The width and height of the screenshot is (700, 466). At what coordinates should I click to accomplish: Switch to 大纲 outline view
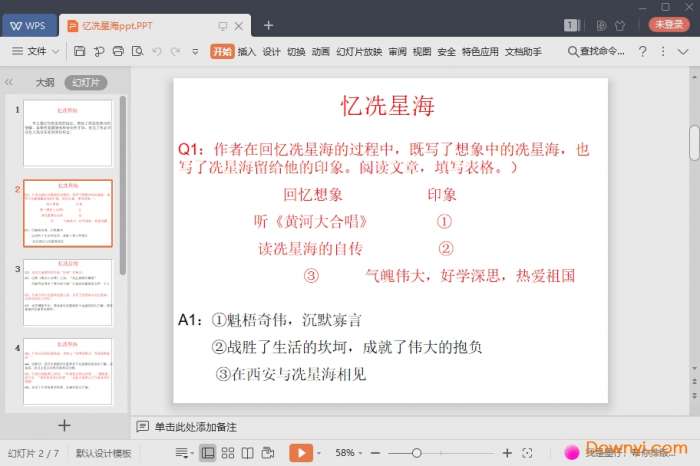point(45,83)
